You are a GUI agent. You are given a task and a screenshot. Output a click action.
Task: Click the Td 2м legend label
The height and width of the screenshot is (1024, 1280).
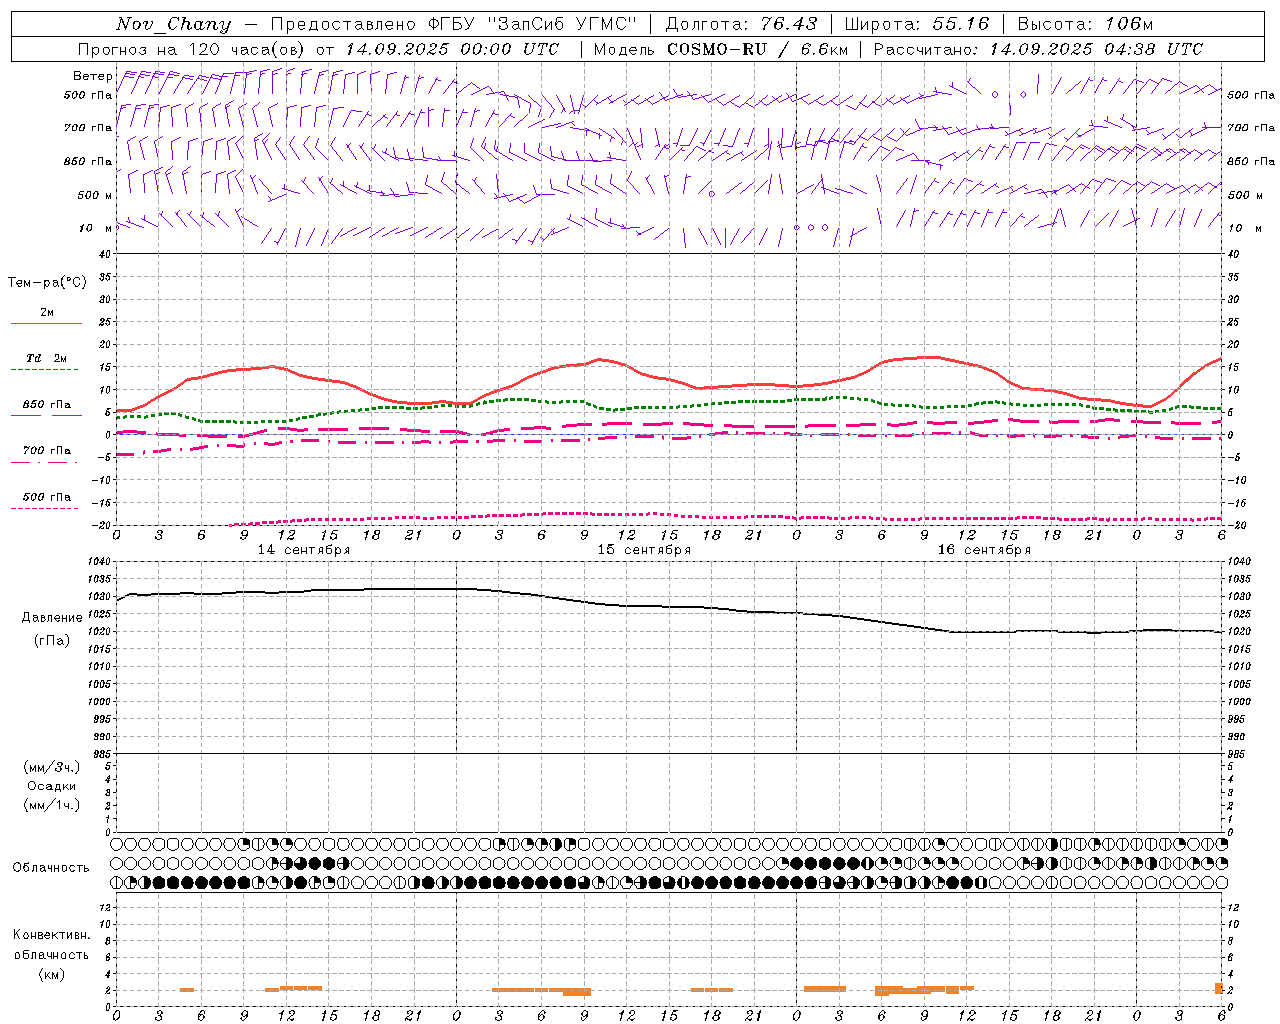click(47, 358)
